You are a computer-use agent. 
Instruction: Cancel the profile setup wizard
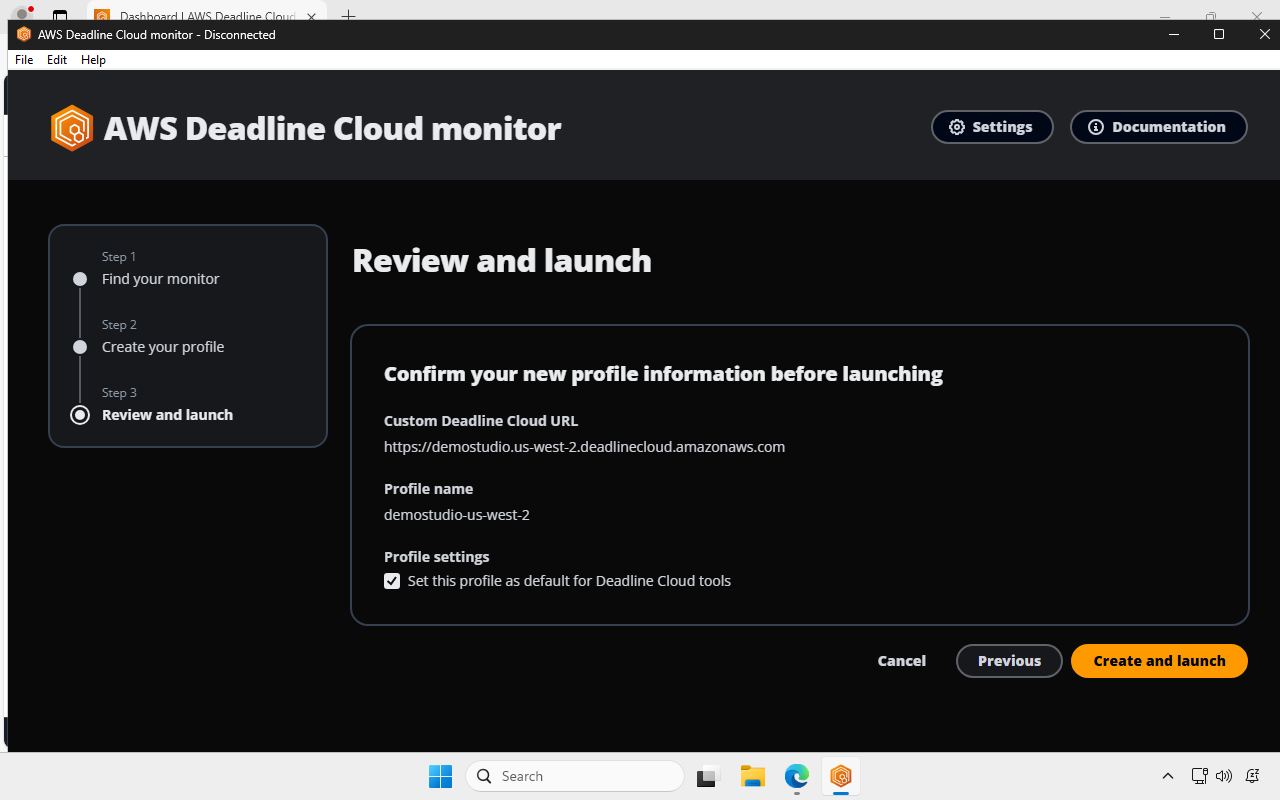901,661
